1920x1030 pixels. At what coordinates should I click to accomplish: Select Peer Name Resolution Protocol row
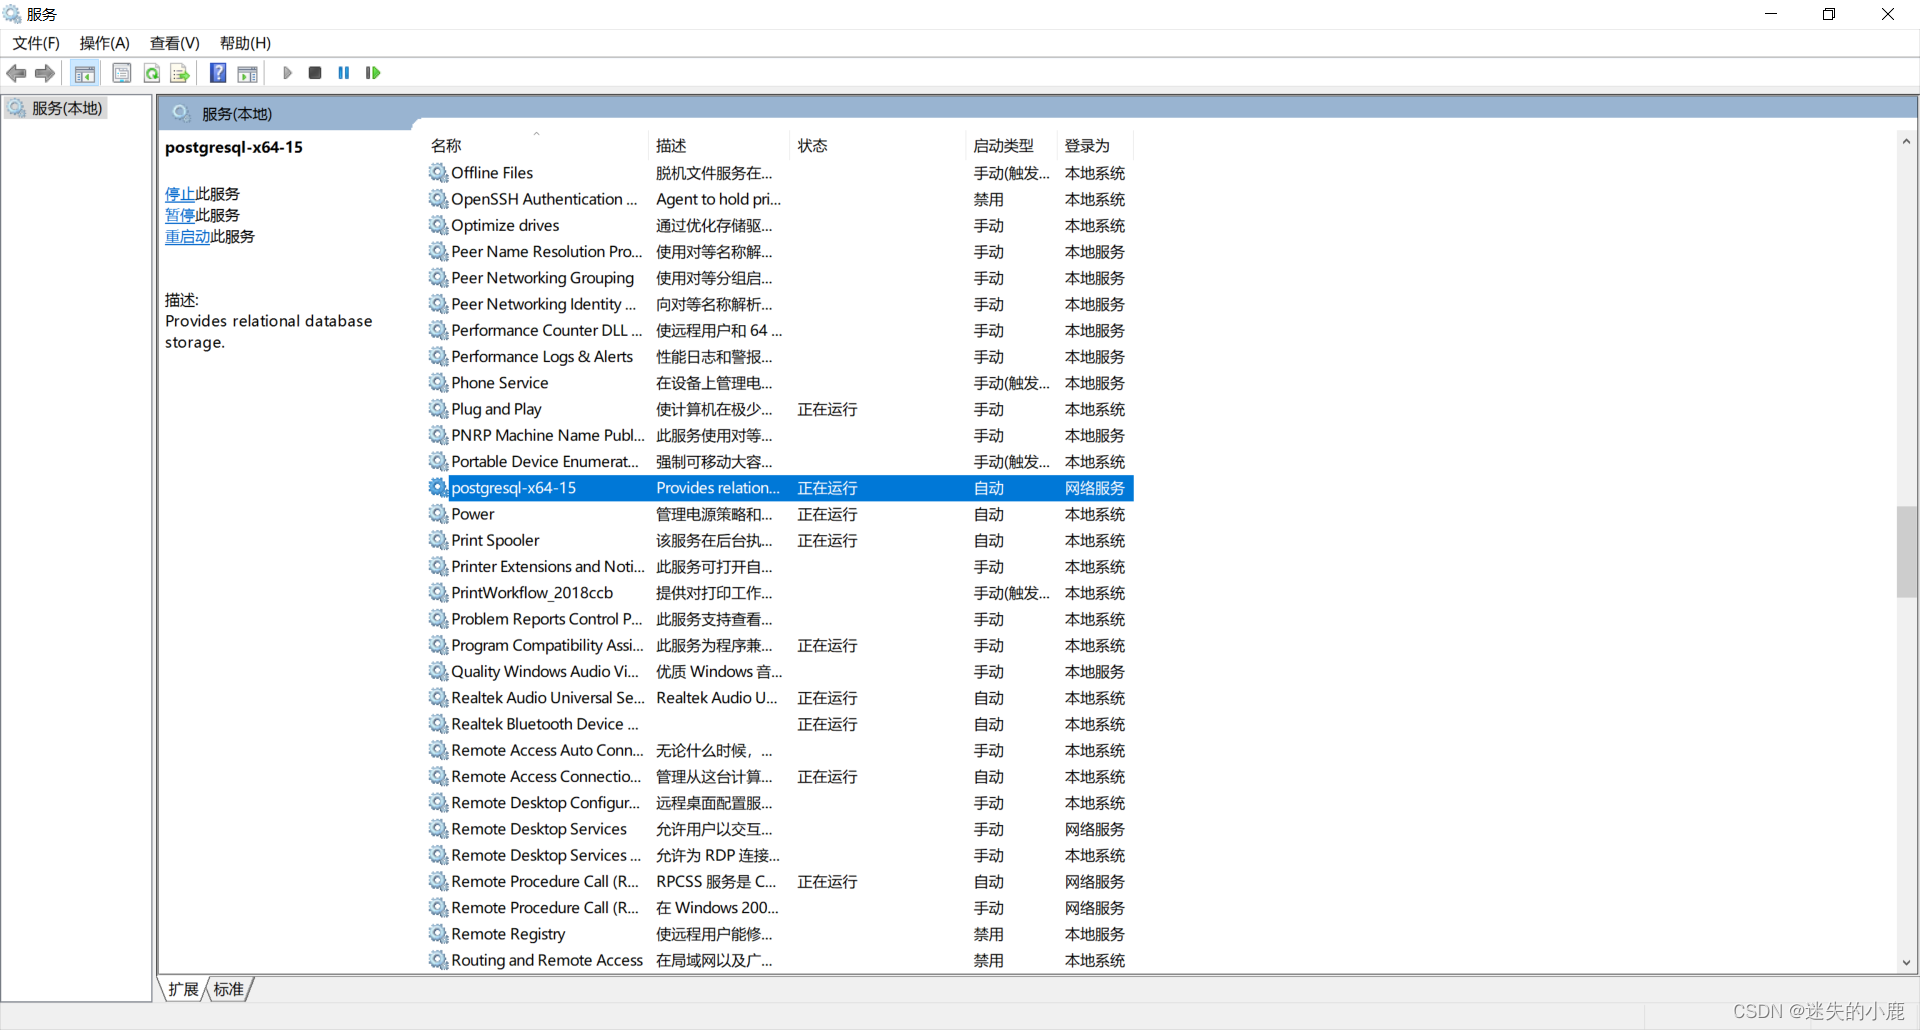click(x=780, y=252)
